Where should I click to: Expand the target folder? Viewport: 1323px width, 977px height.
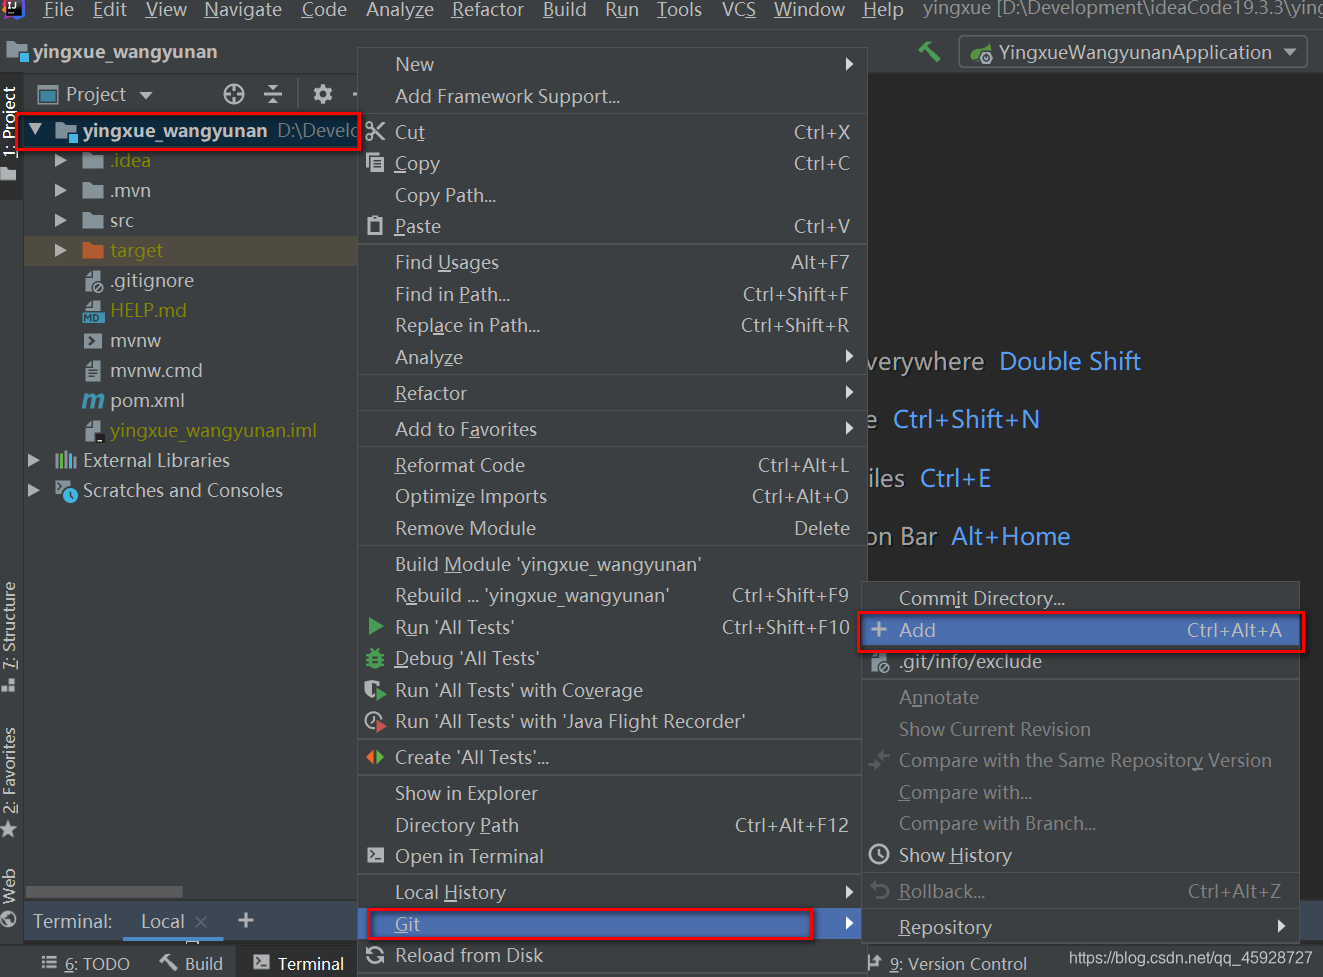point(61,250)
